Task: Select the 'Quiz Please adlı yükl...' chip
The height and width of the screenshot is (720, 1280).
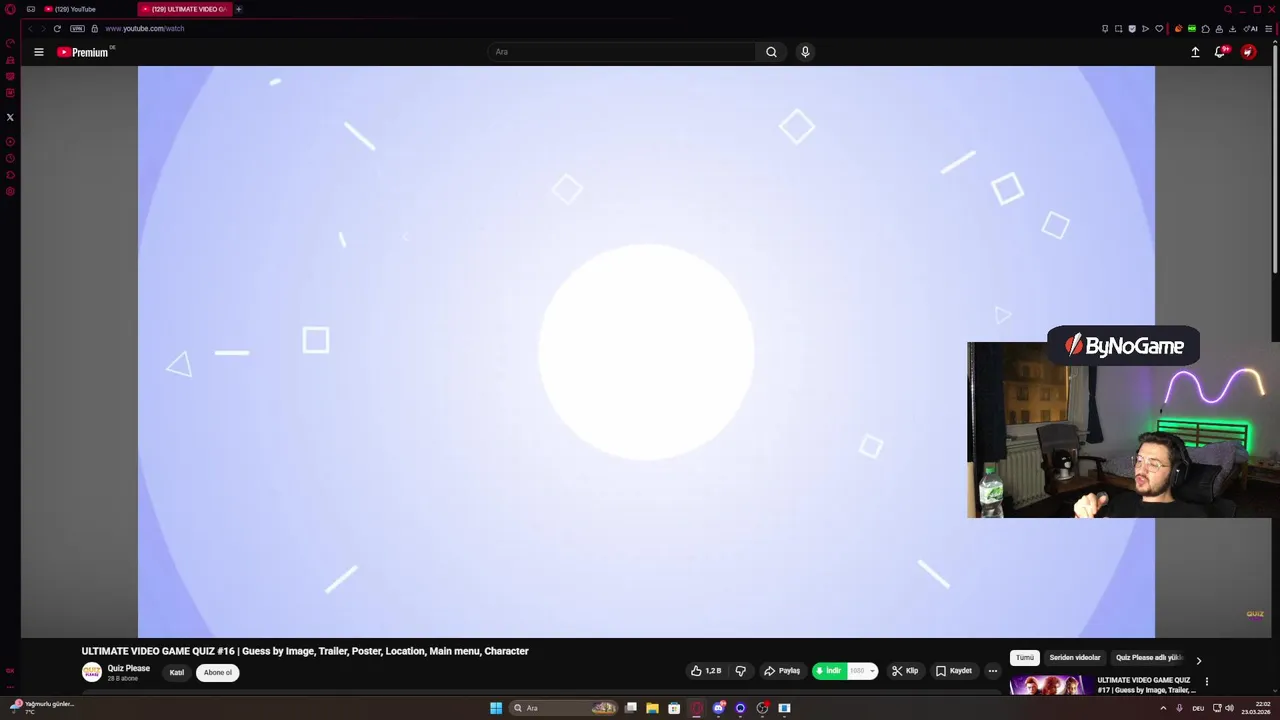Action: [1149, 658]
